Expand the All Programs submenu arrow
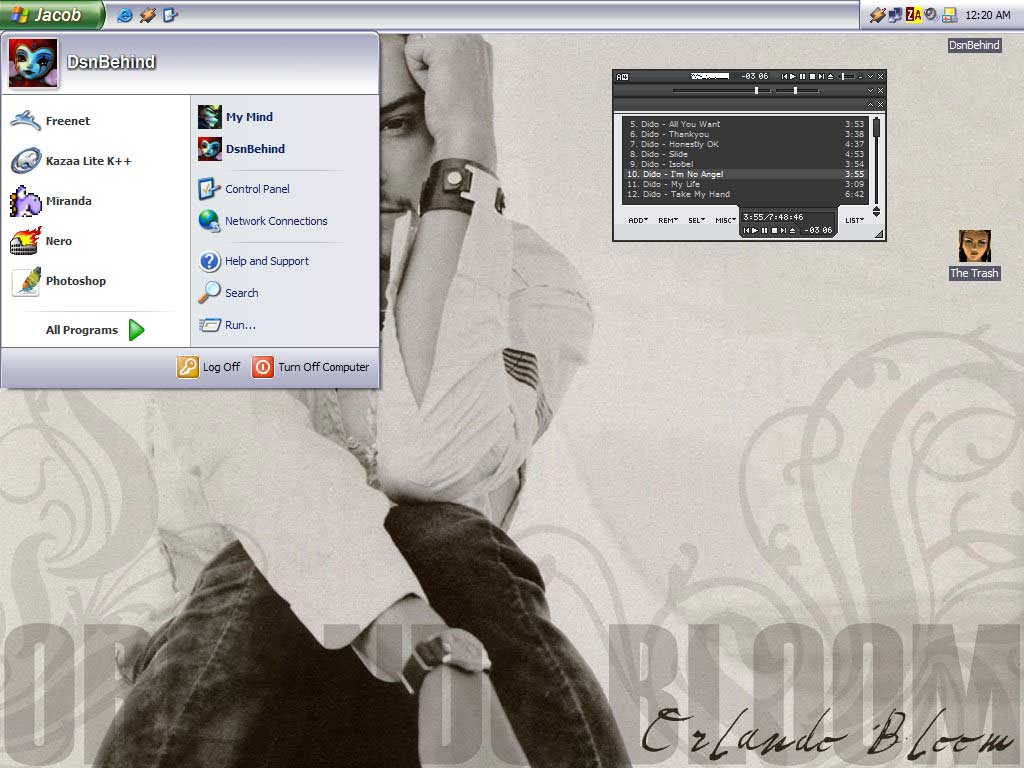Viewport: 1024px width, 768px height. [137, 330]
